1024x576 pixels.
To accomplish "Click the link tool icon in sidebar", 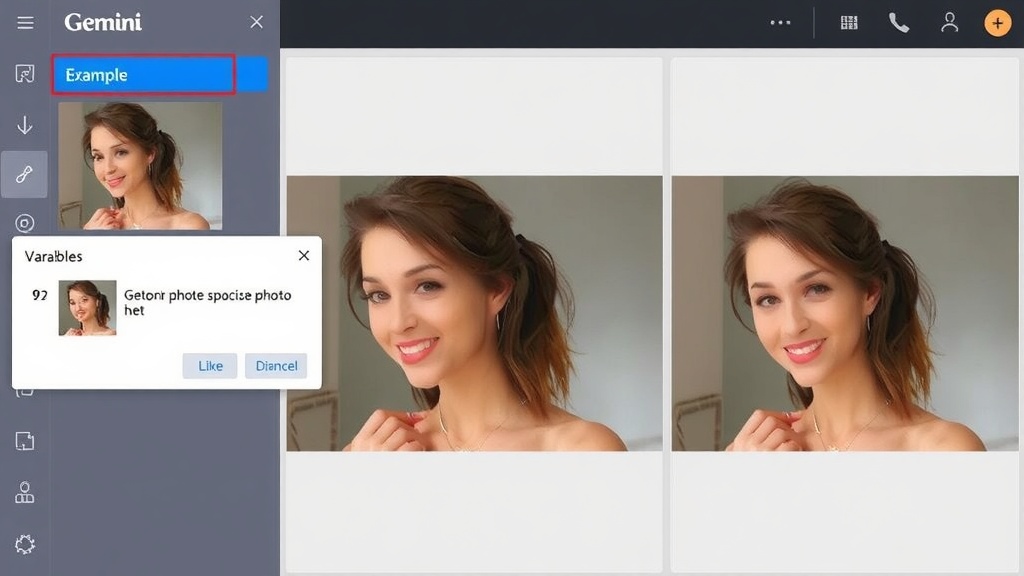I will click(x=25, y=175).
